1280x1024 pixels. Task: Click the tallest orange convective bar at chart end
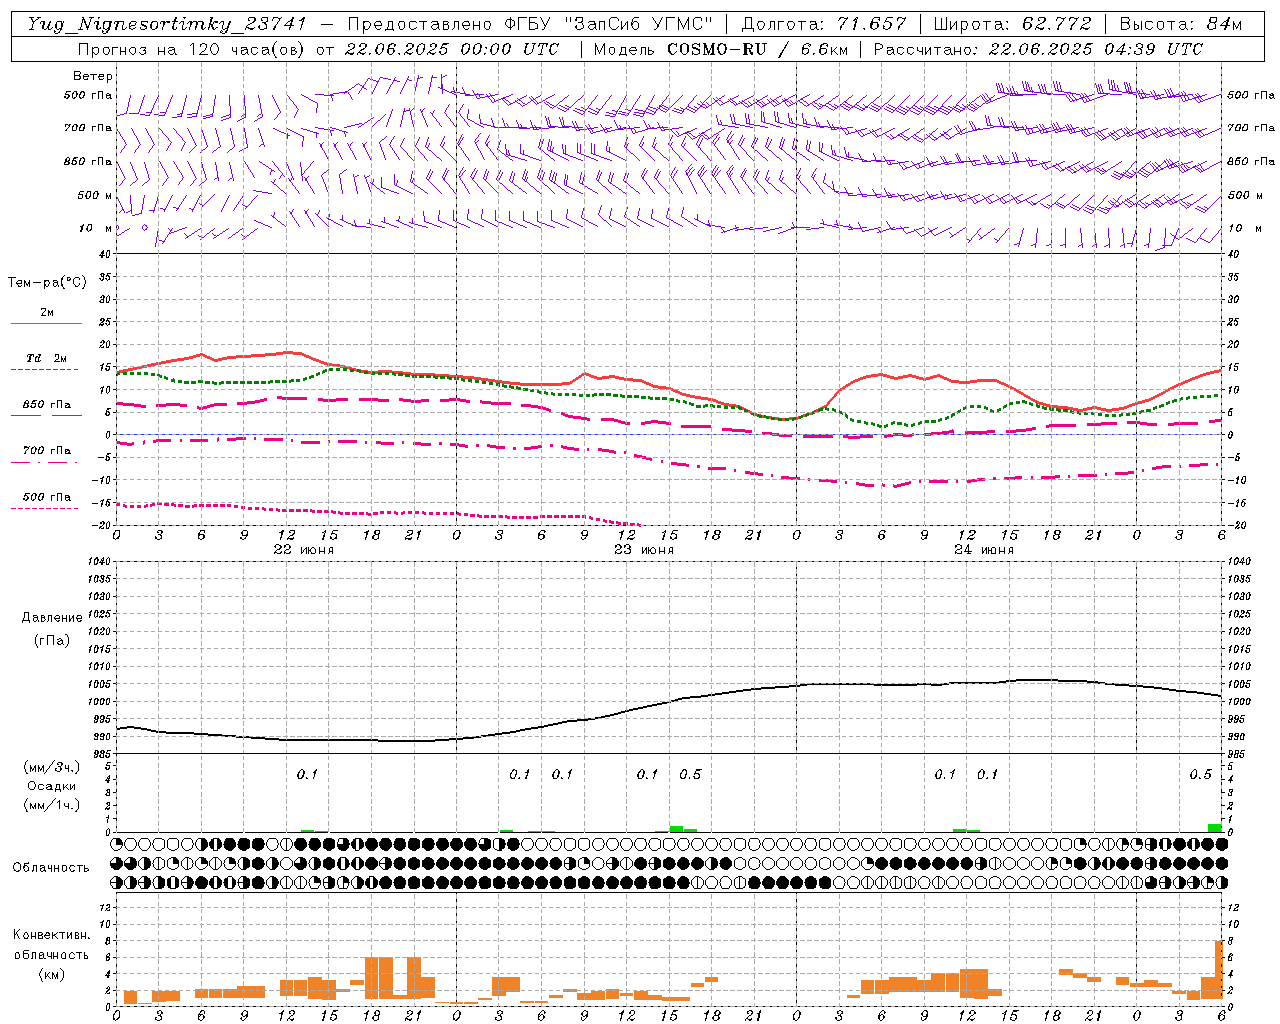coord(1219,969)
